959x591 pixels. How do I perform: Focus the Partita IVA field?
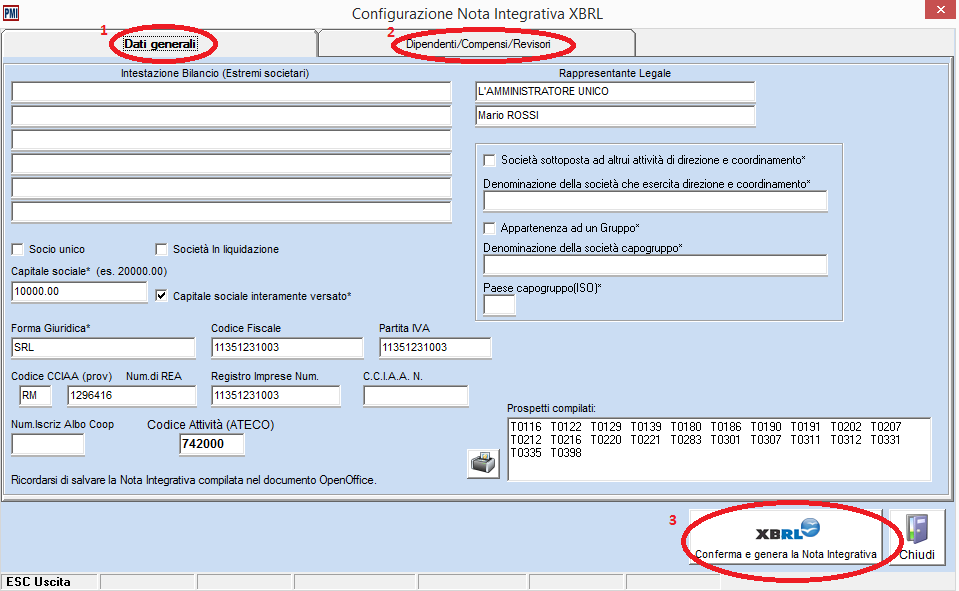coord(435,348)
